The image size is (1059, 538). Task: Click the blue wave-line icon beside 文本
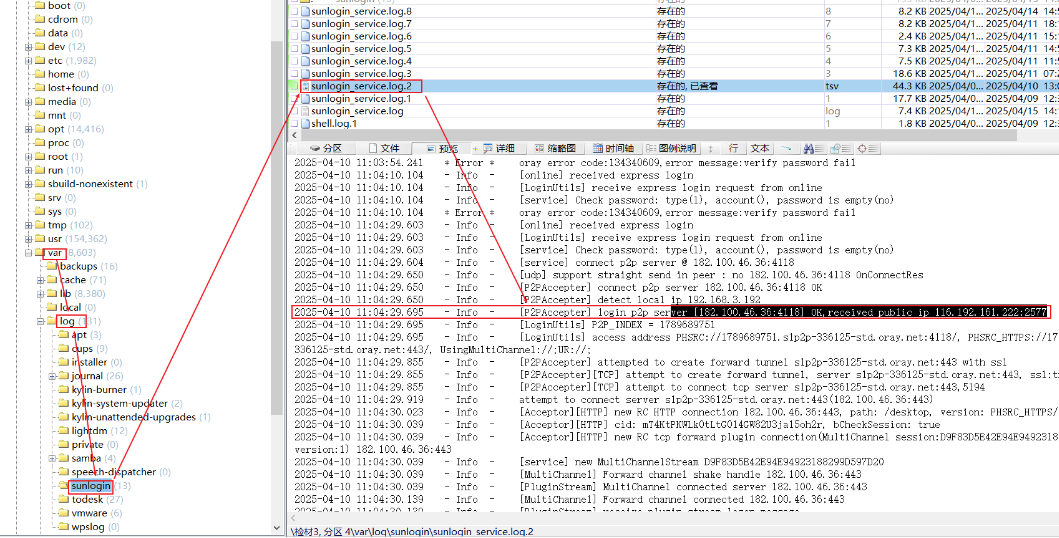786,149
